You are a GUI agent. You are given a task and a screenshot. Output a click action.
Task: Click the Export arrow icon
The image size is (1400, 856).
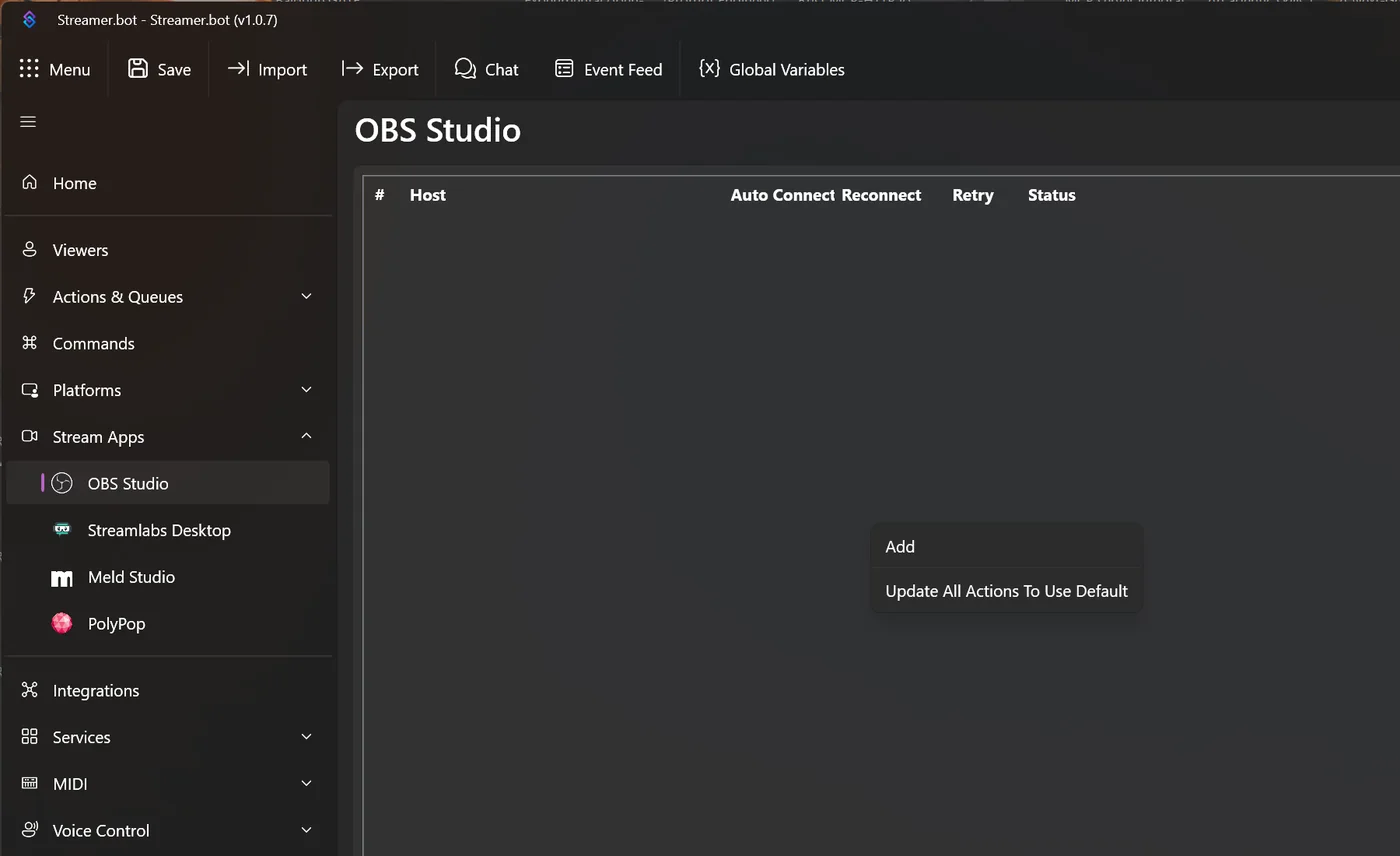352,68
